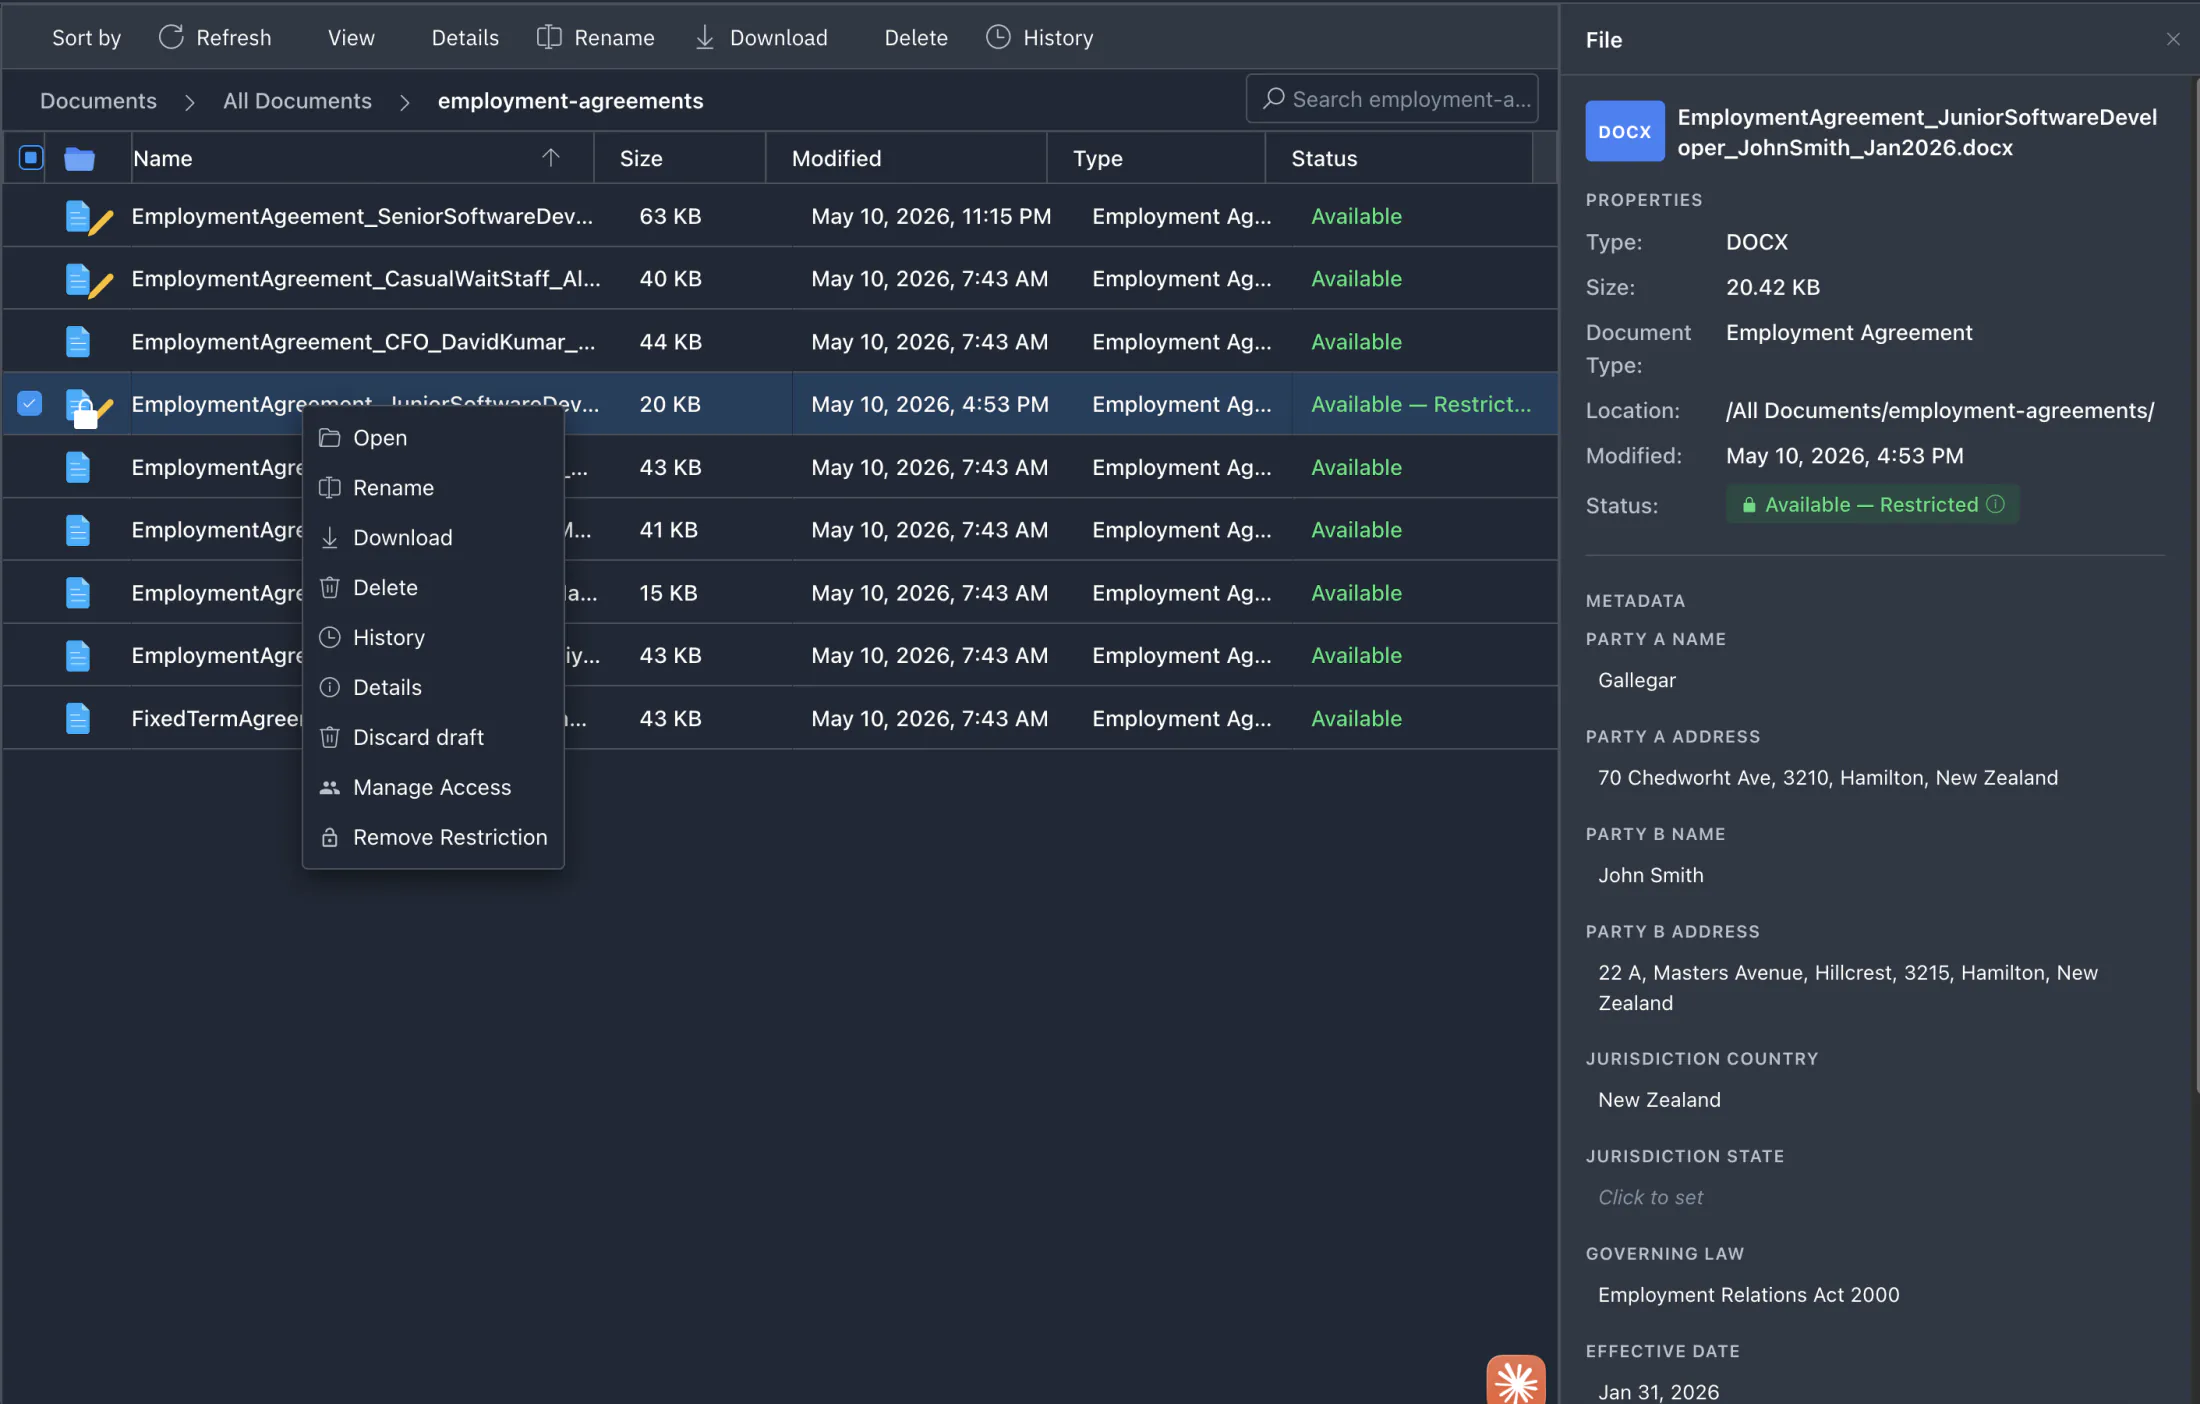
Task: Click the info icon beside Restricted status
Action: [x=1995, y=504]
